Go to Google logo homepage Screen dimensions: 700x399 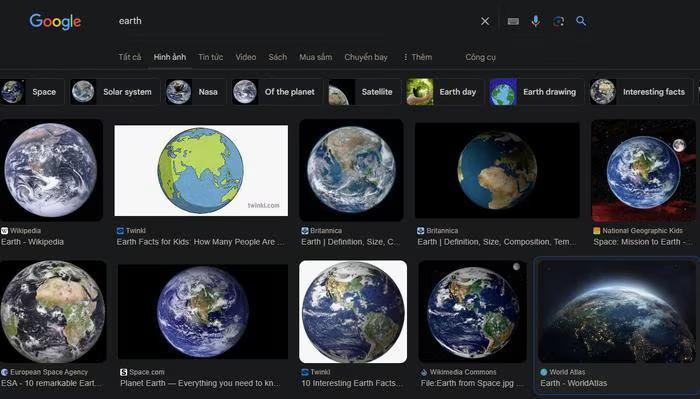click(x=55, y=21)
